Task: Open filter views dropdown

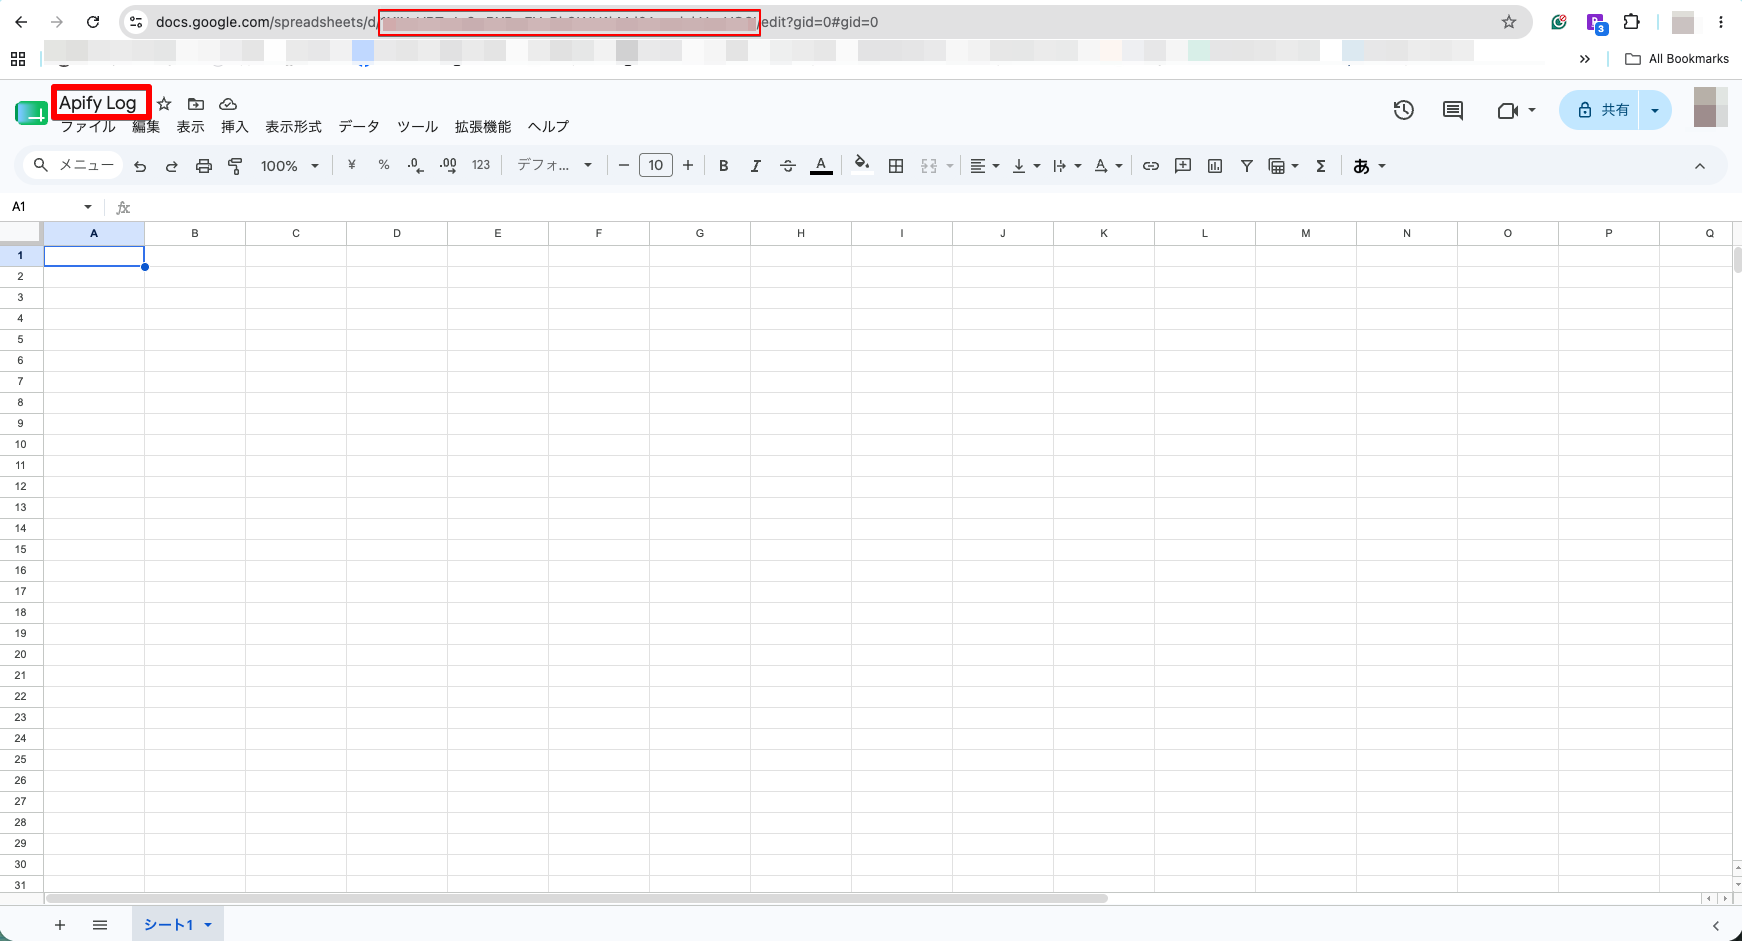Action: [x=1284, y=166]
